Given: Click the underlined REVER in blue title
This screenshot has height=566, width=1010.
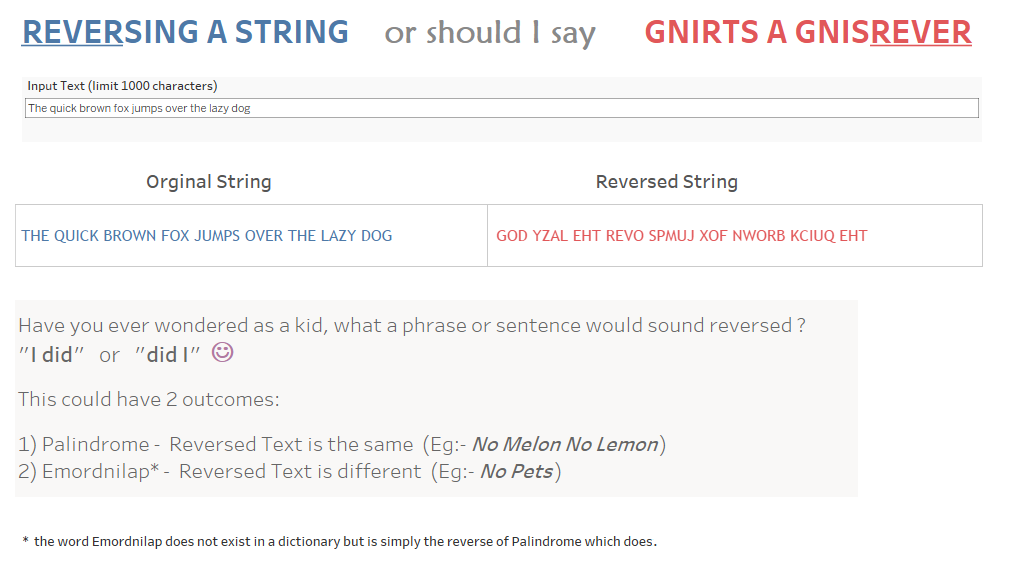Looking at the screenshot, I should (72, 32).
